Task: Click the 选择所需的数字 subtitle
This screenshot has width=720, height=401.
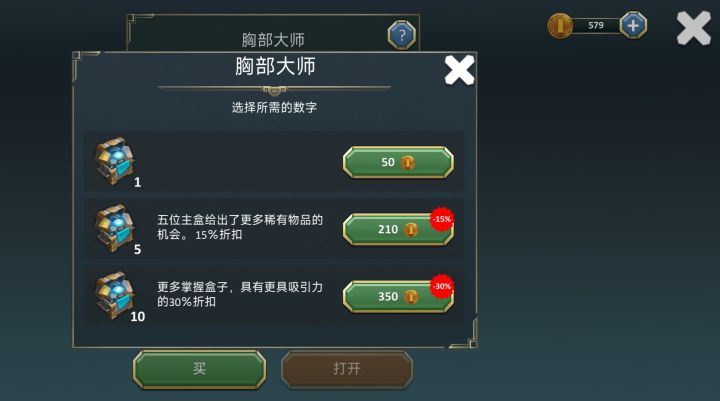Action: (274, 107)
